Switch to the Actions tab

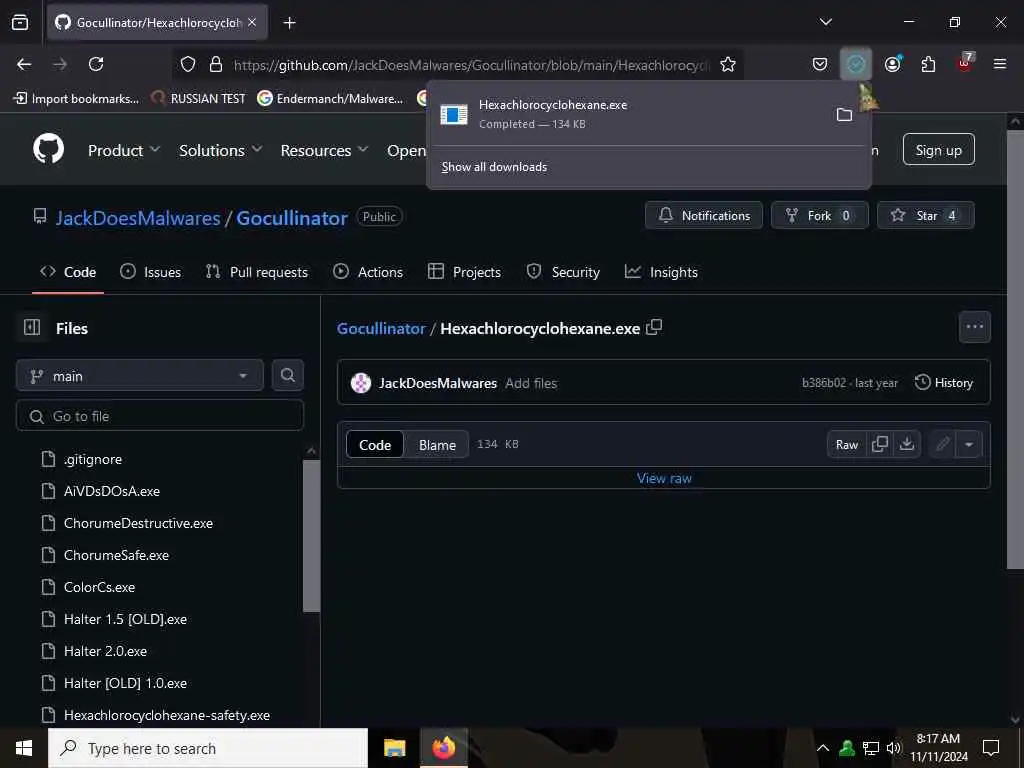(368, 272)
